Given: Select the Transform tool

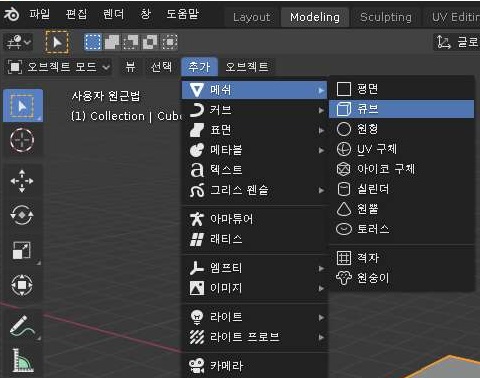Looking at the screenshot, I should [x=22, y=285].
